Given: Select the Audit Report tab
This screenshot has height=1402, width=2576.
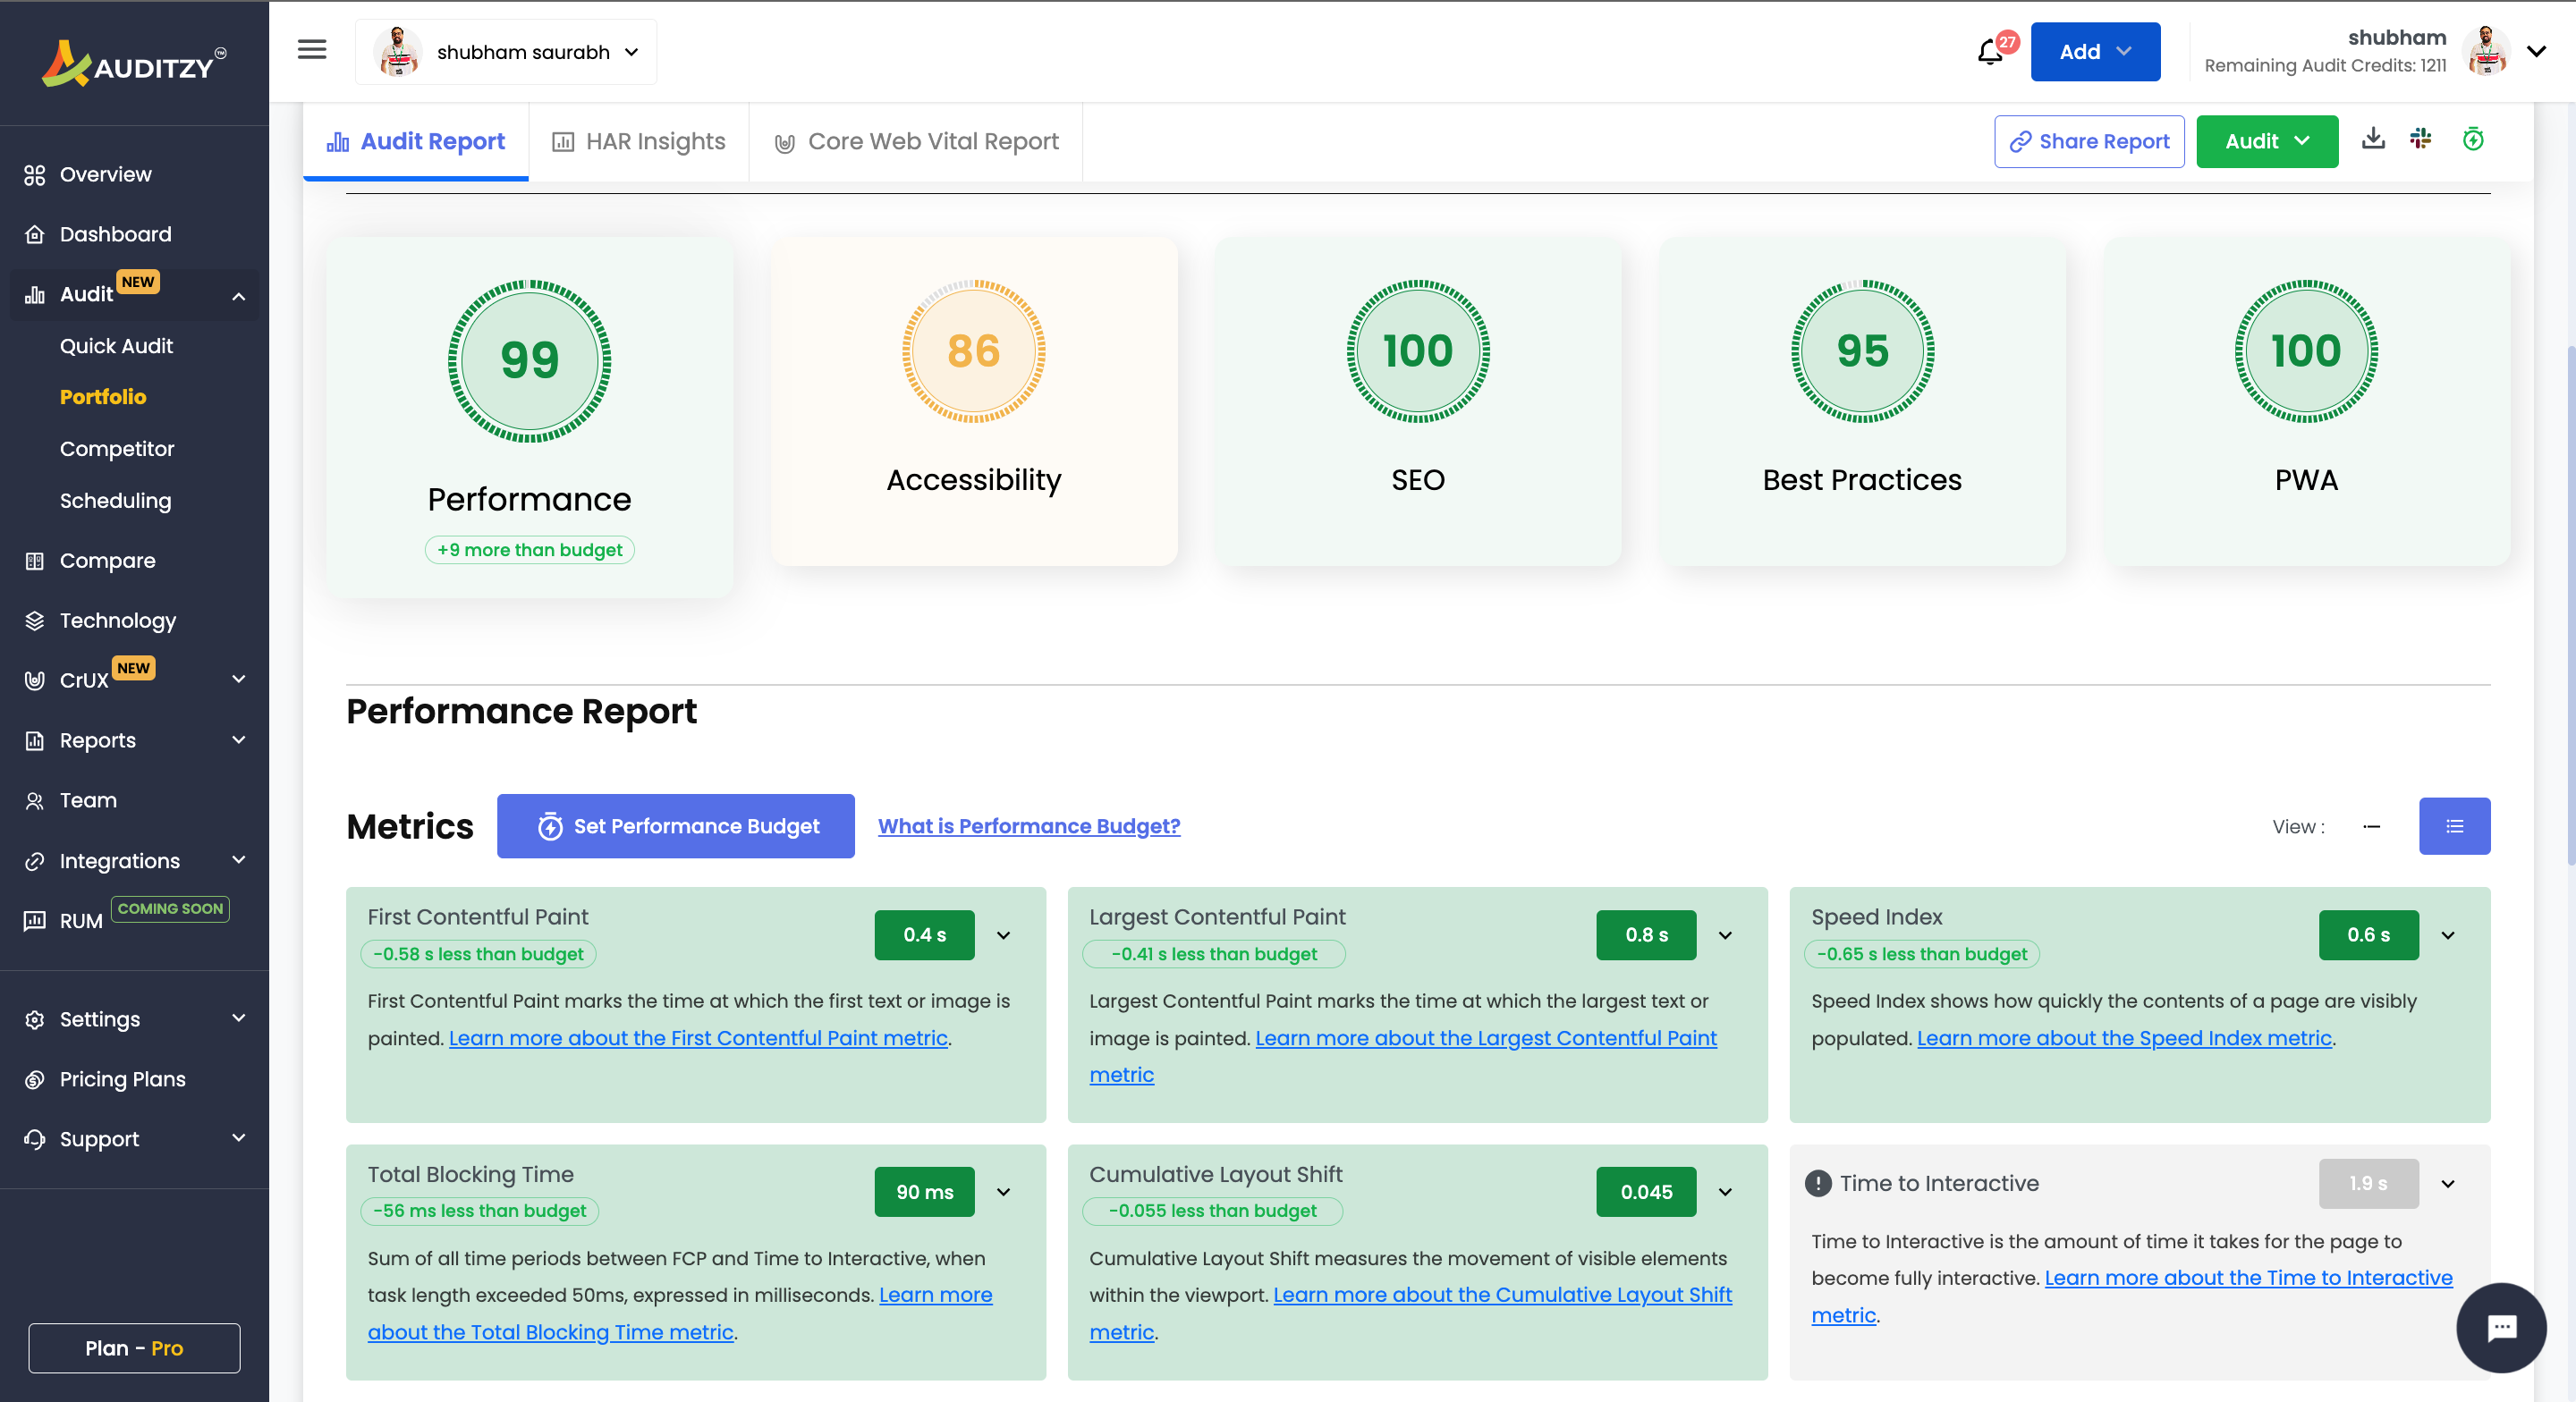Looking at the screenshot, I should 416,142.
